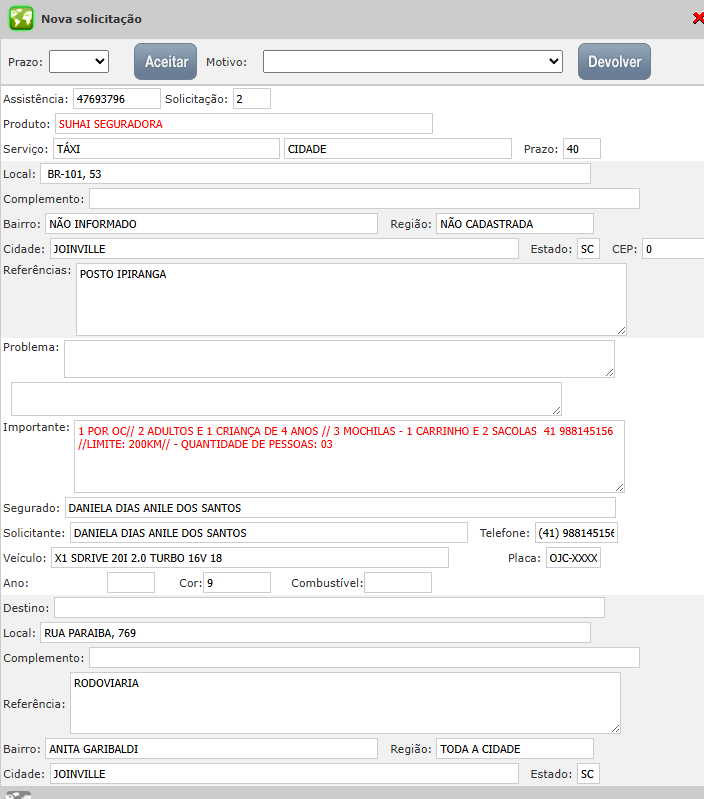This screenshot has width=704, height=799.
Task: Select the Assistência field with 47693796
Action: coord(116,99)
